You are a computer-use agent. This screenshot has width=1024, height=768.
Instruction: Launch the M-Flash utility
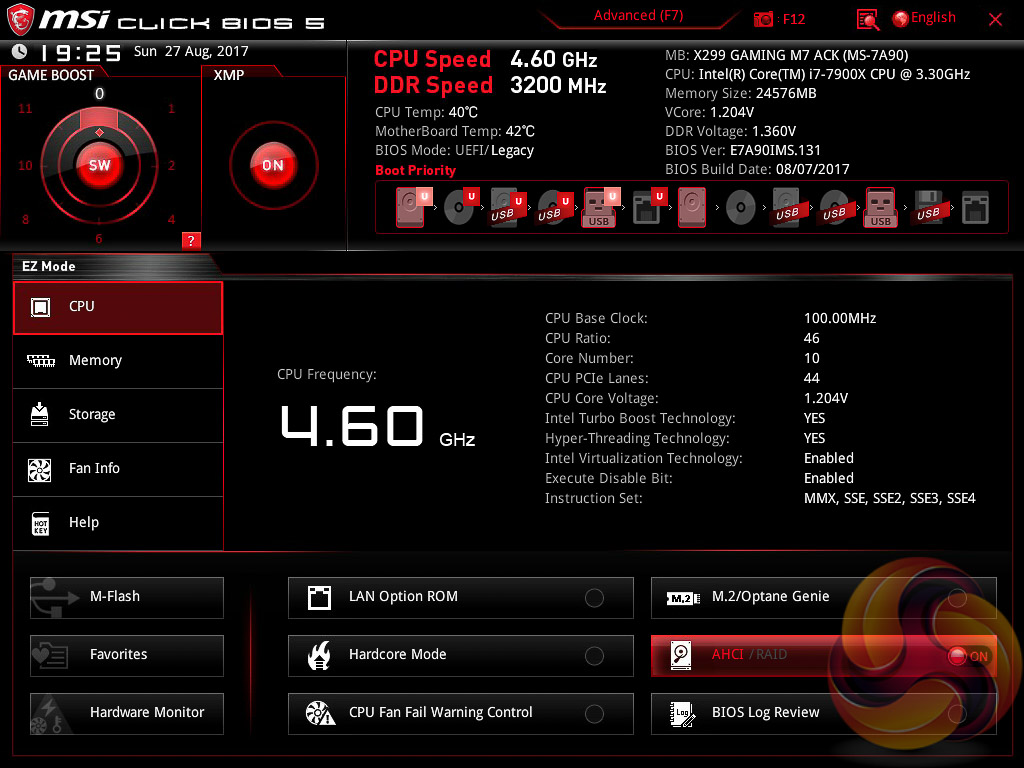coord(127,597)
